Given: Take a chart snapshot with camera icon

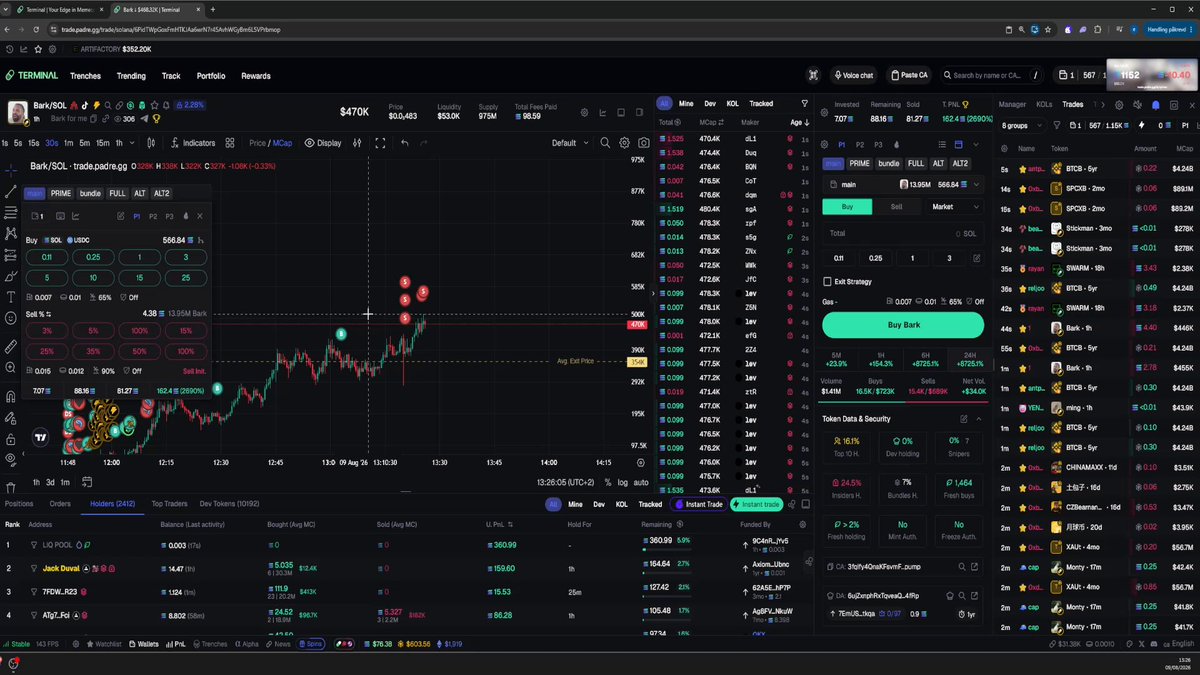Looking at the screenshot, I should pos(643,143).
